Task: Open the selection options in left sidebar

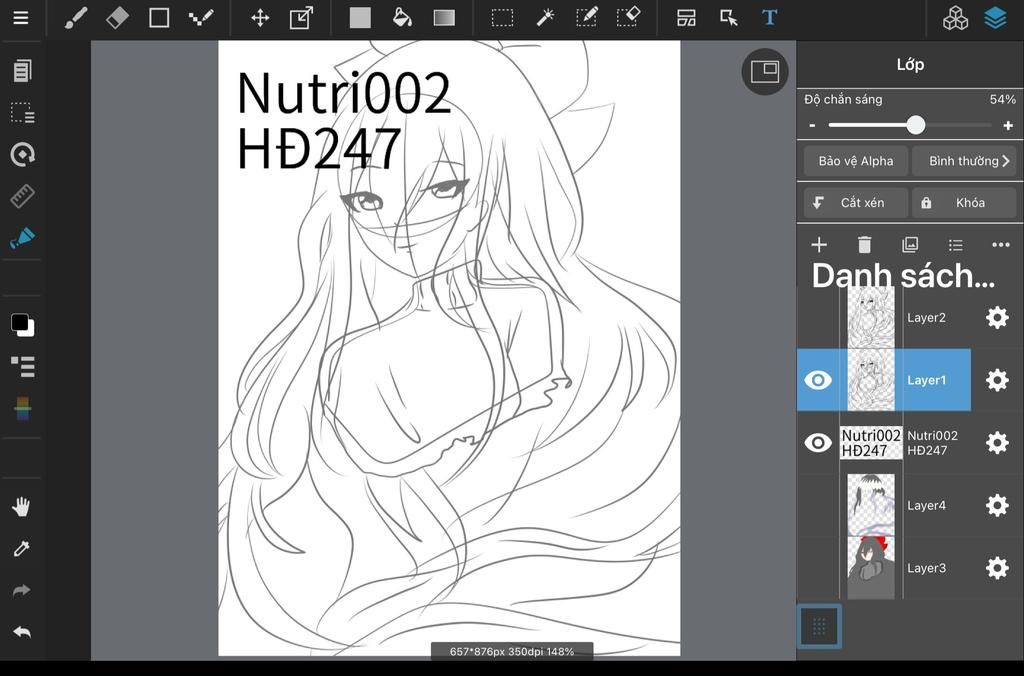Action: (22, 112)
